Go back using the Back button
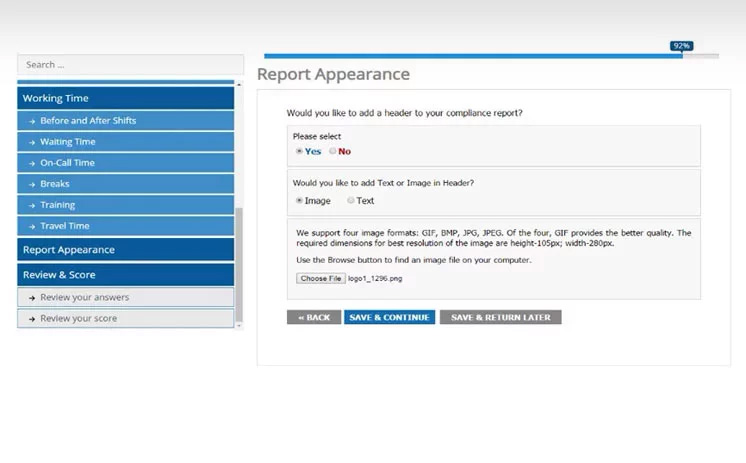 (313, 317)
